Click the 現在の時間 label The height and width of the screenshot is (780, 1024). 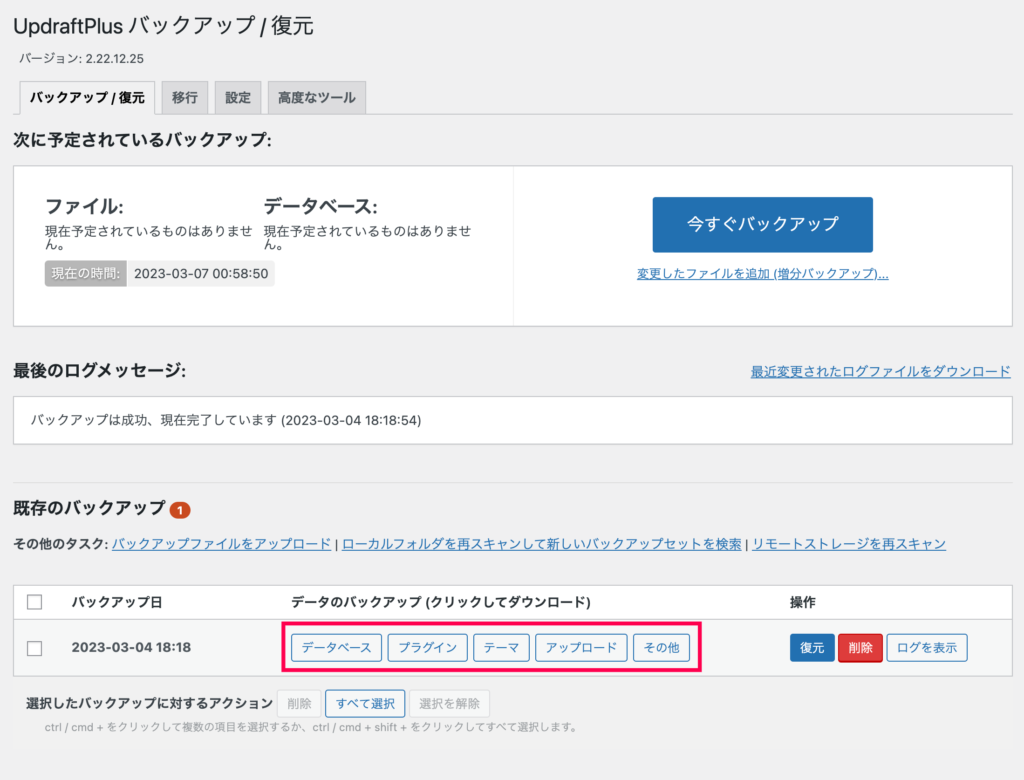pyautogui.click(x=86, y=274)
